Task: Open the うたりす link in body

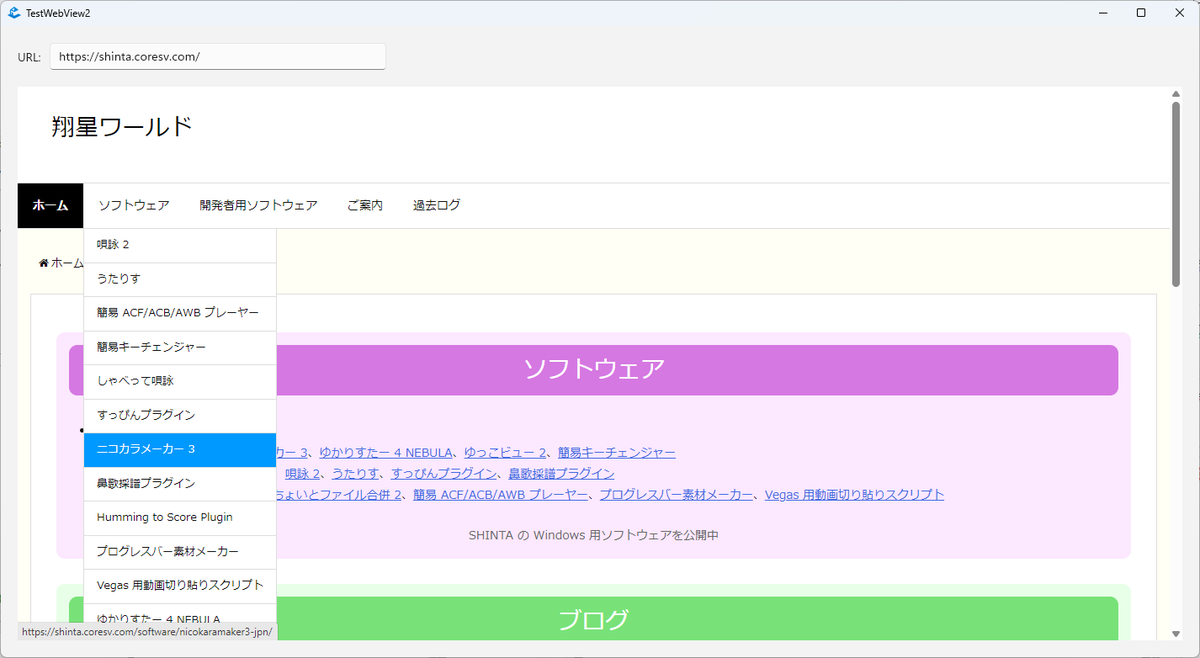Action: (x=355, y=474)
